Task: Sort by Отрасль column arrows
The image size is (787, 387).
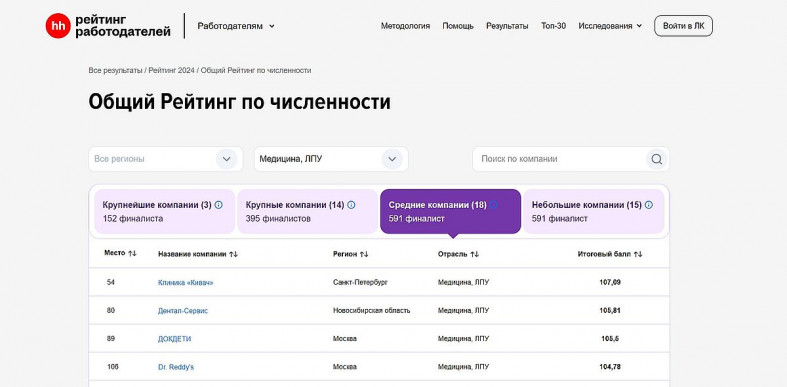Action: coord(474,254)
